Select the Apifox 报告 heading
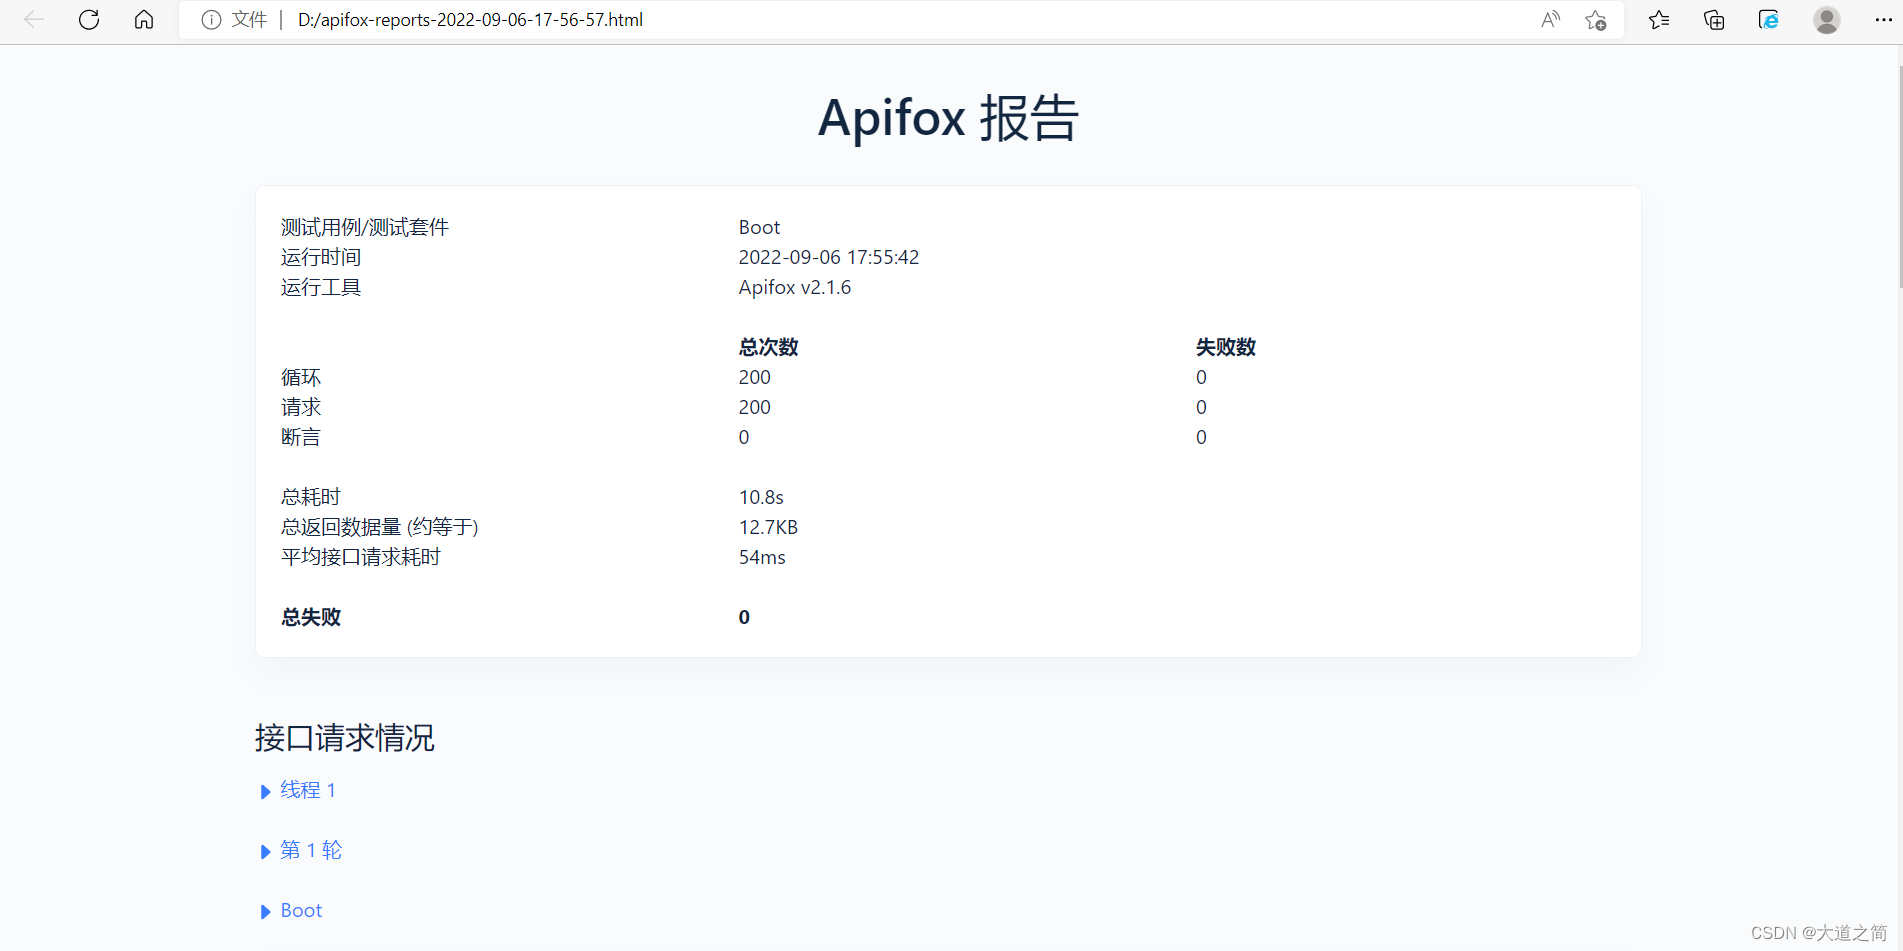 pyautogui.click(x=948, y=118)
